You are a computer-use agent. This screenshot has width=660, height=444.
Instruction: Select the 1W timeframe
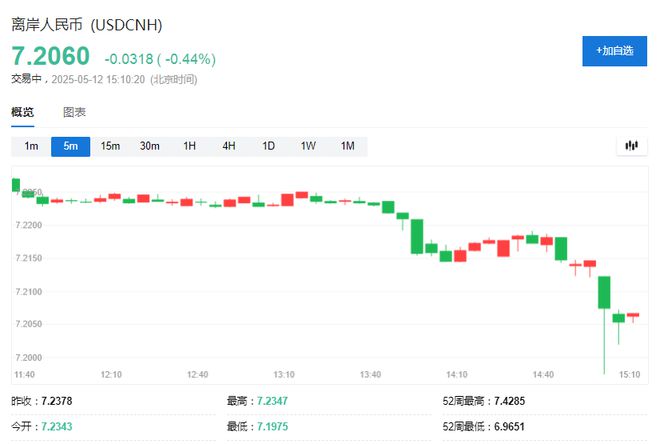[x=308, y=146]
